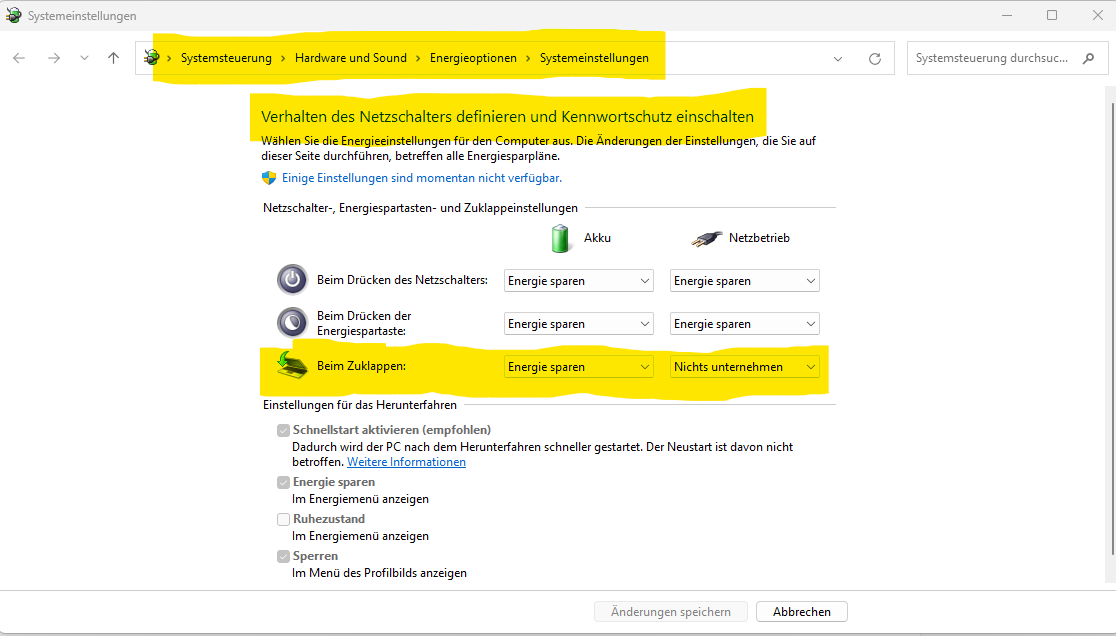Open Netzschalter Akku dropdown
The image size is (1116, 636).
pos(579,281)
